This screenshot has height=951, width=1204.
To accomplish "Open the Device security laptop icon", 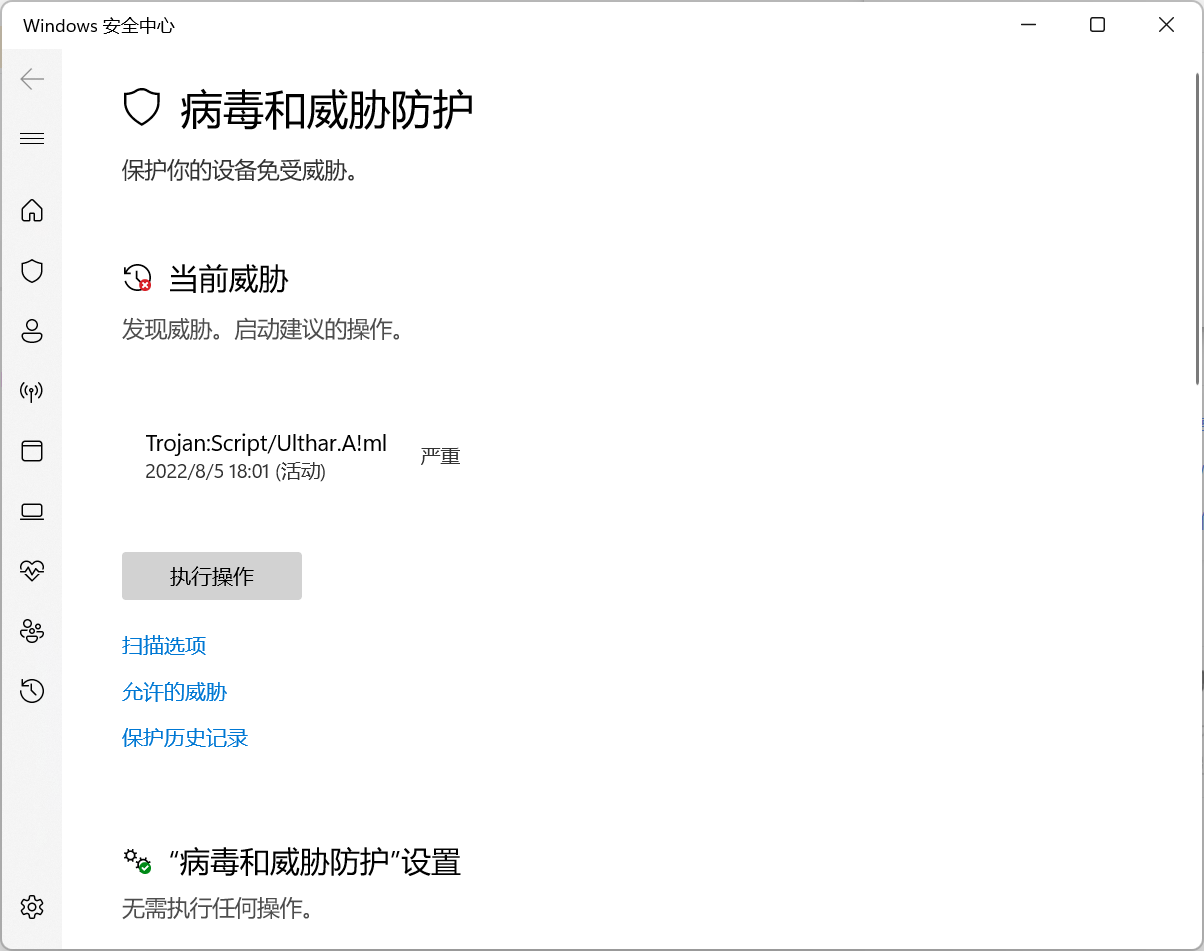I will click(x=32, y=511).
